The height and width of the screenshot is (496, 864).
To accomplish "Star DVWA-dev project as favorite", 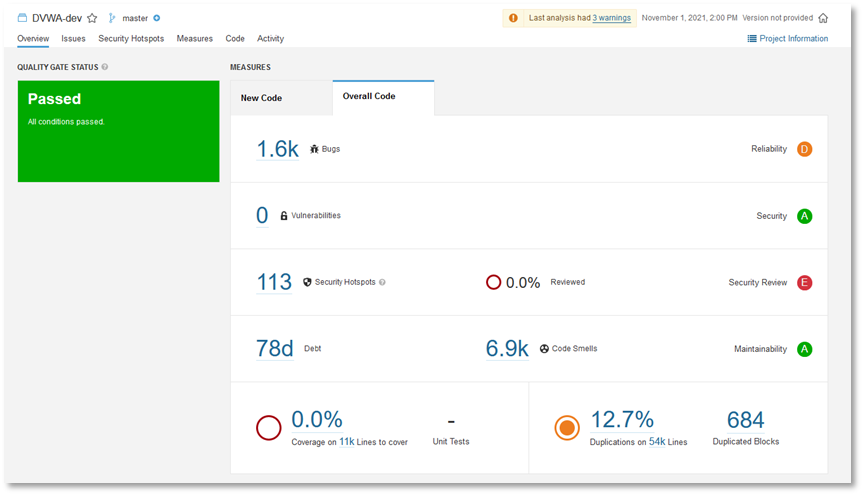I will (x=92, y=18).
